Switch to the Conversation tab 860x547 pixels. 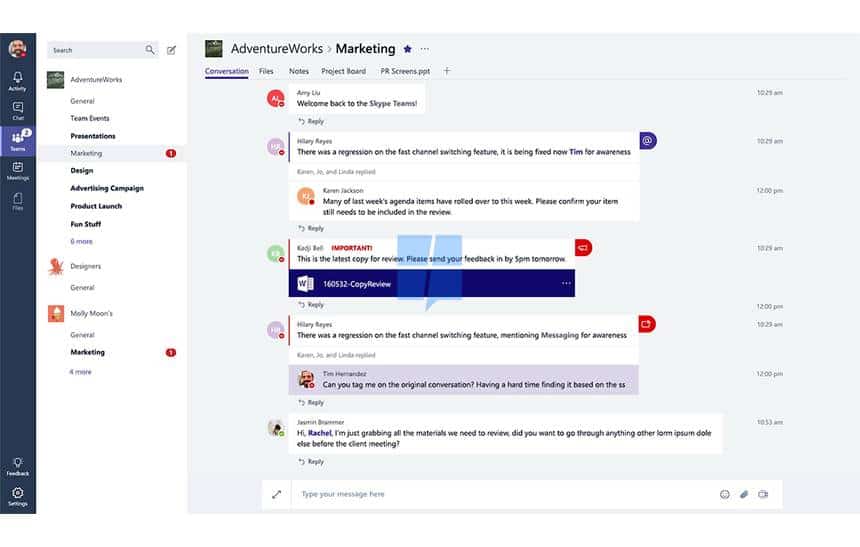tap(227, 71)
